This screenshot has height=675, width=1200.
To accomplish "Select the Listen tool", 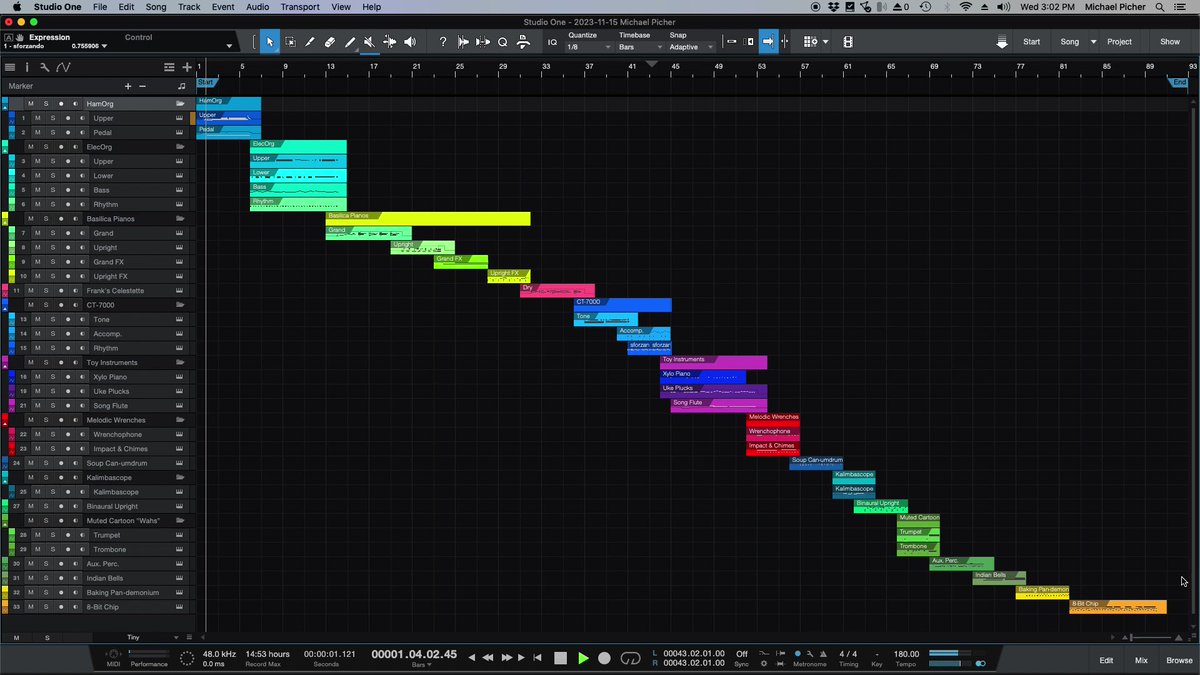I will tap(409, 42).
